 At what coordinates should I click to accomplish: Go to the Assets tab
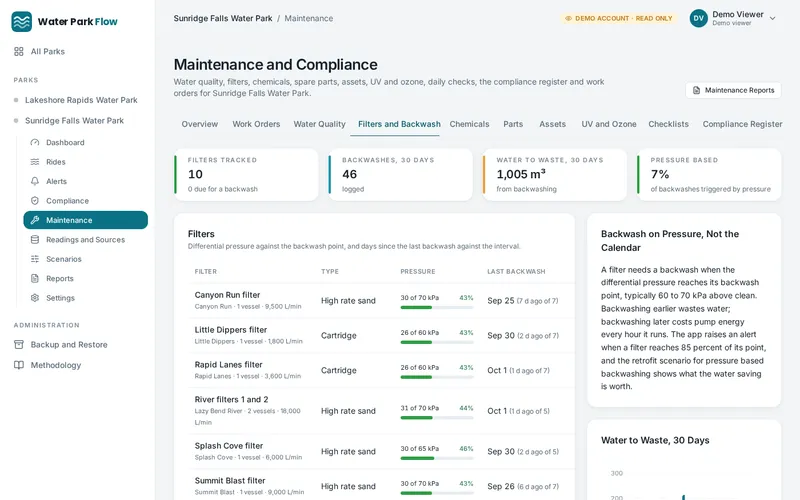[553, 124]
